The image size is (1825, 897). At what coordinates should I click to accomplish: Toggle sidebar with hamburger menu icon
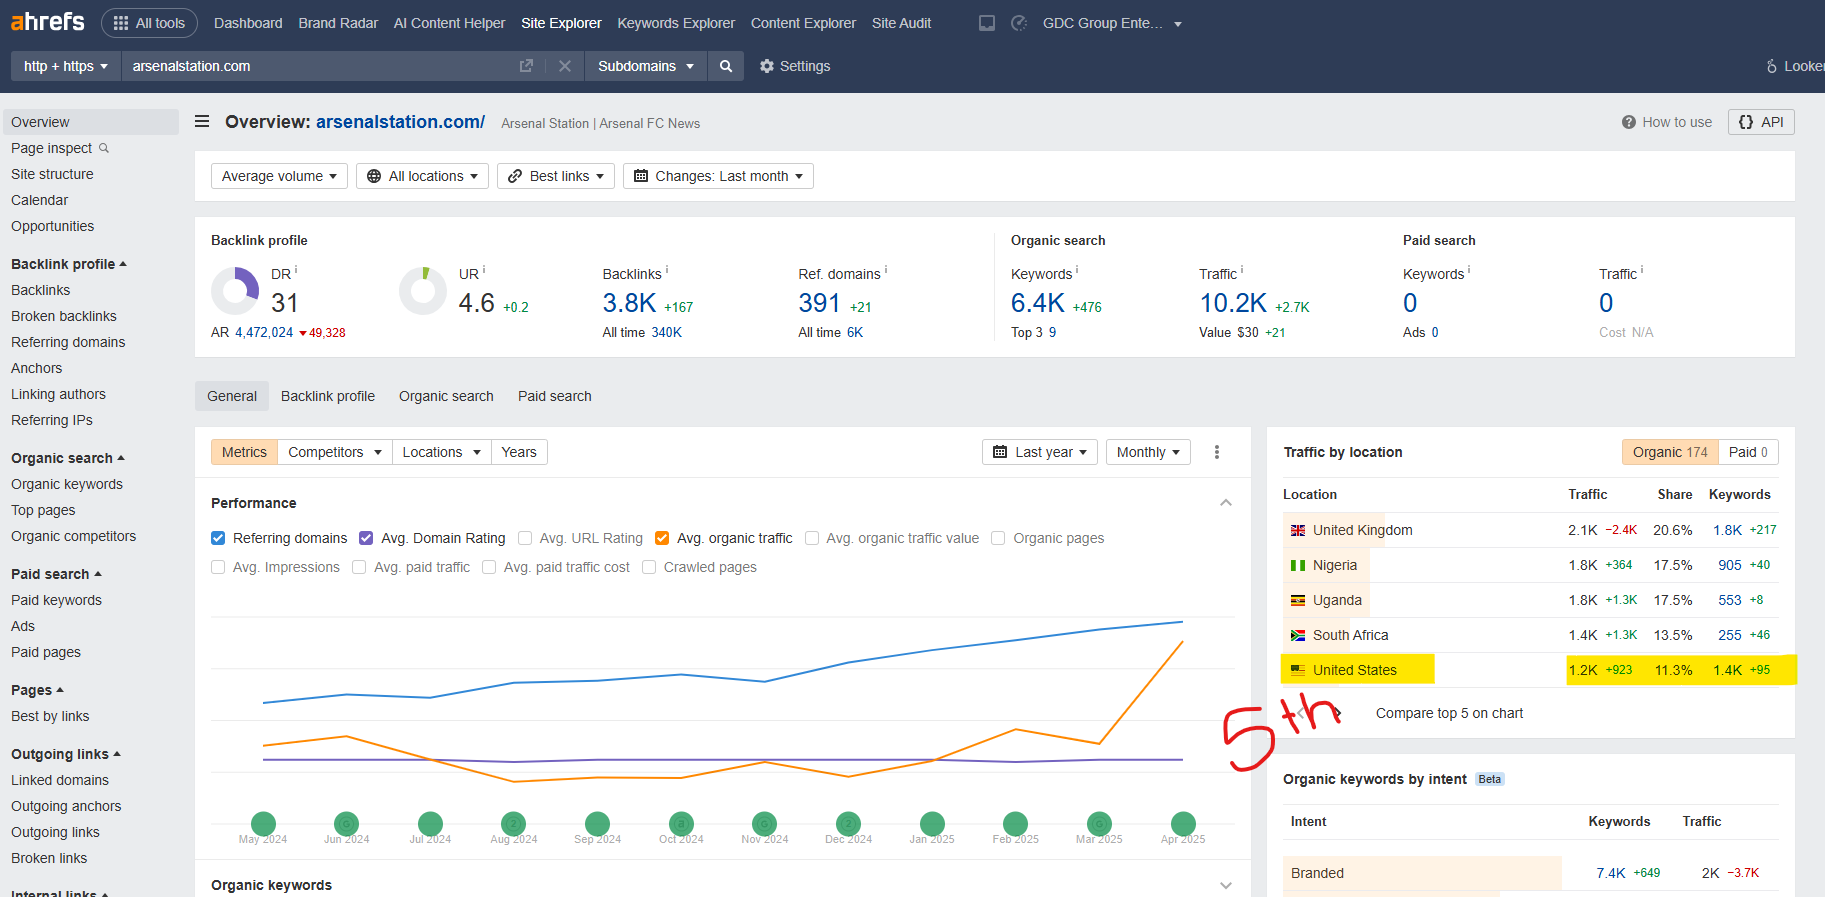pos(202,122)
